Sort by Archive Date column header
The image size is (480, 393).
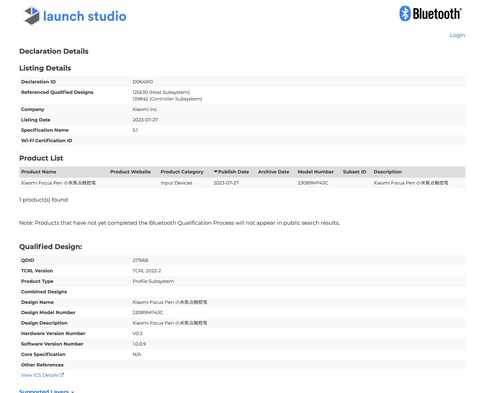click(x=273, y=172)
